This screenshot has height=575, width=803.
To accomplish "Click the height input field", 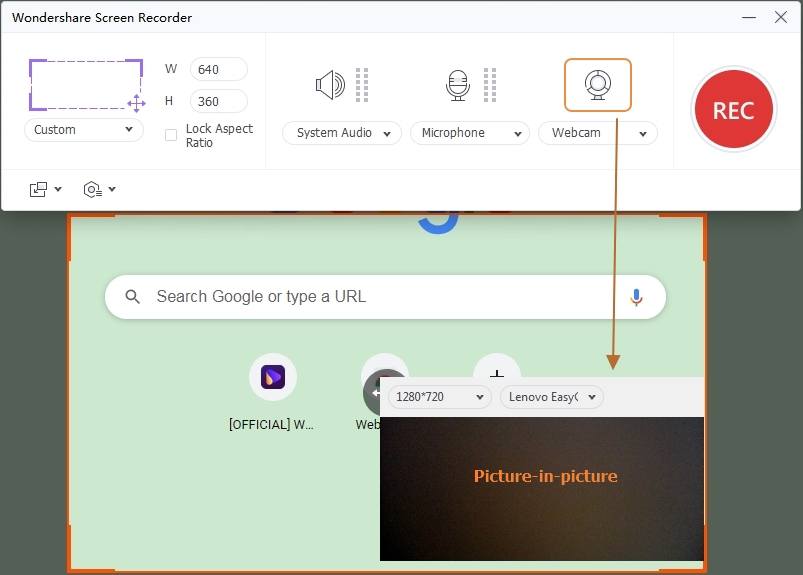I will point(219,101).
